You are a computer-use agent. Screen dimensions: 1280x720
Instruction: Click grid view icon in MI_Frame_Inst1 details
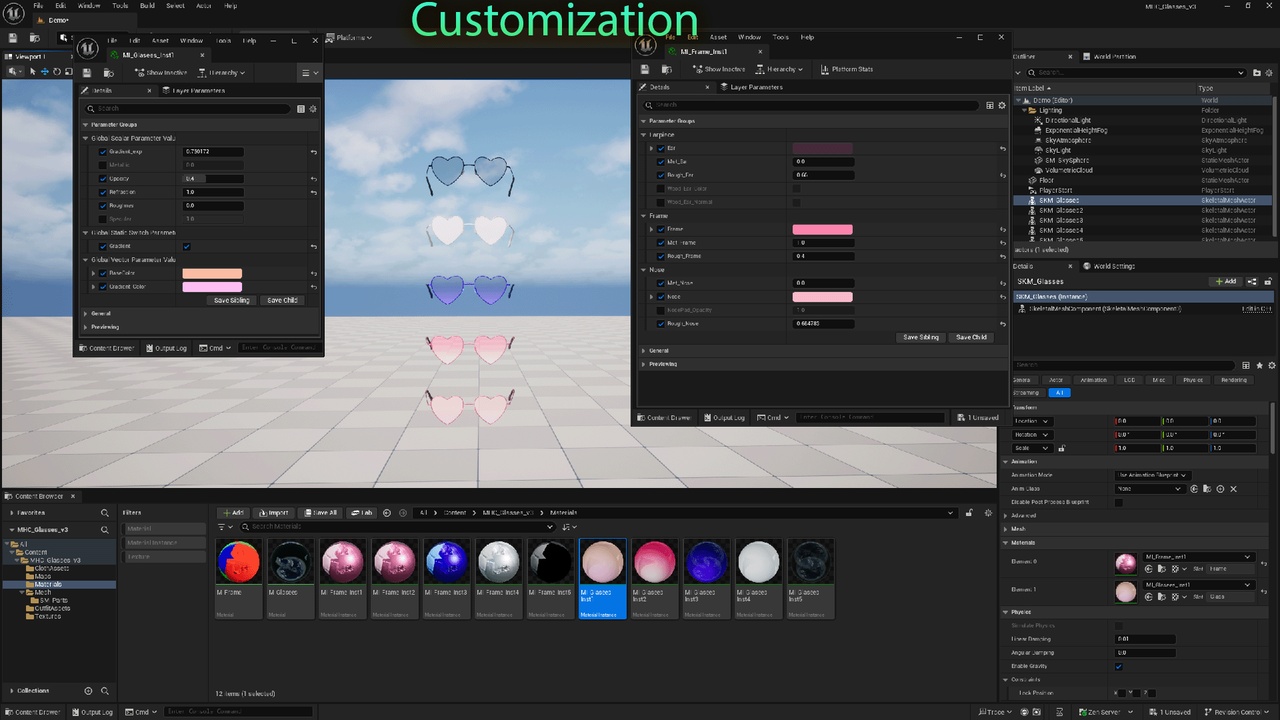pyautogui.click(x=990, y=105)
